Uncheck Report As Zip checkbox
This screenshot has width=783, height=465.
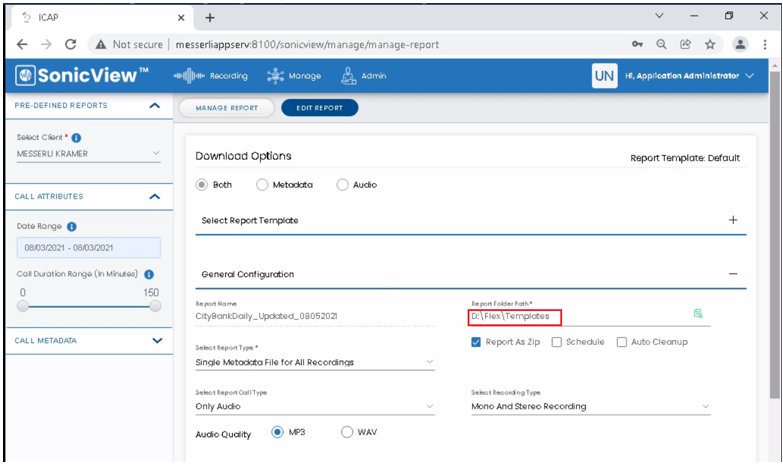coord(476,342)
